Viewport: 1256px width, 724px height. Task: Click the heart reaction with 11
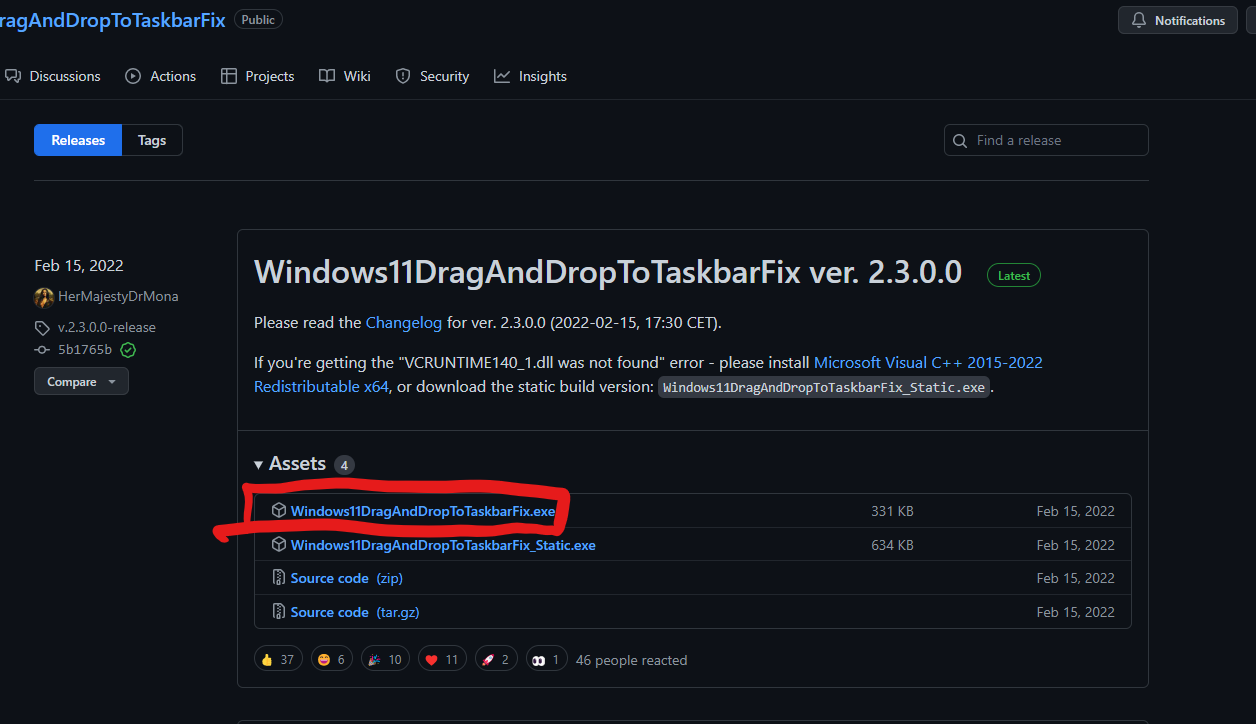click(x=442, y=659)
